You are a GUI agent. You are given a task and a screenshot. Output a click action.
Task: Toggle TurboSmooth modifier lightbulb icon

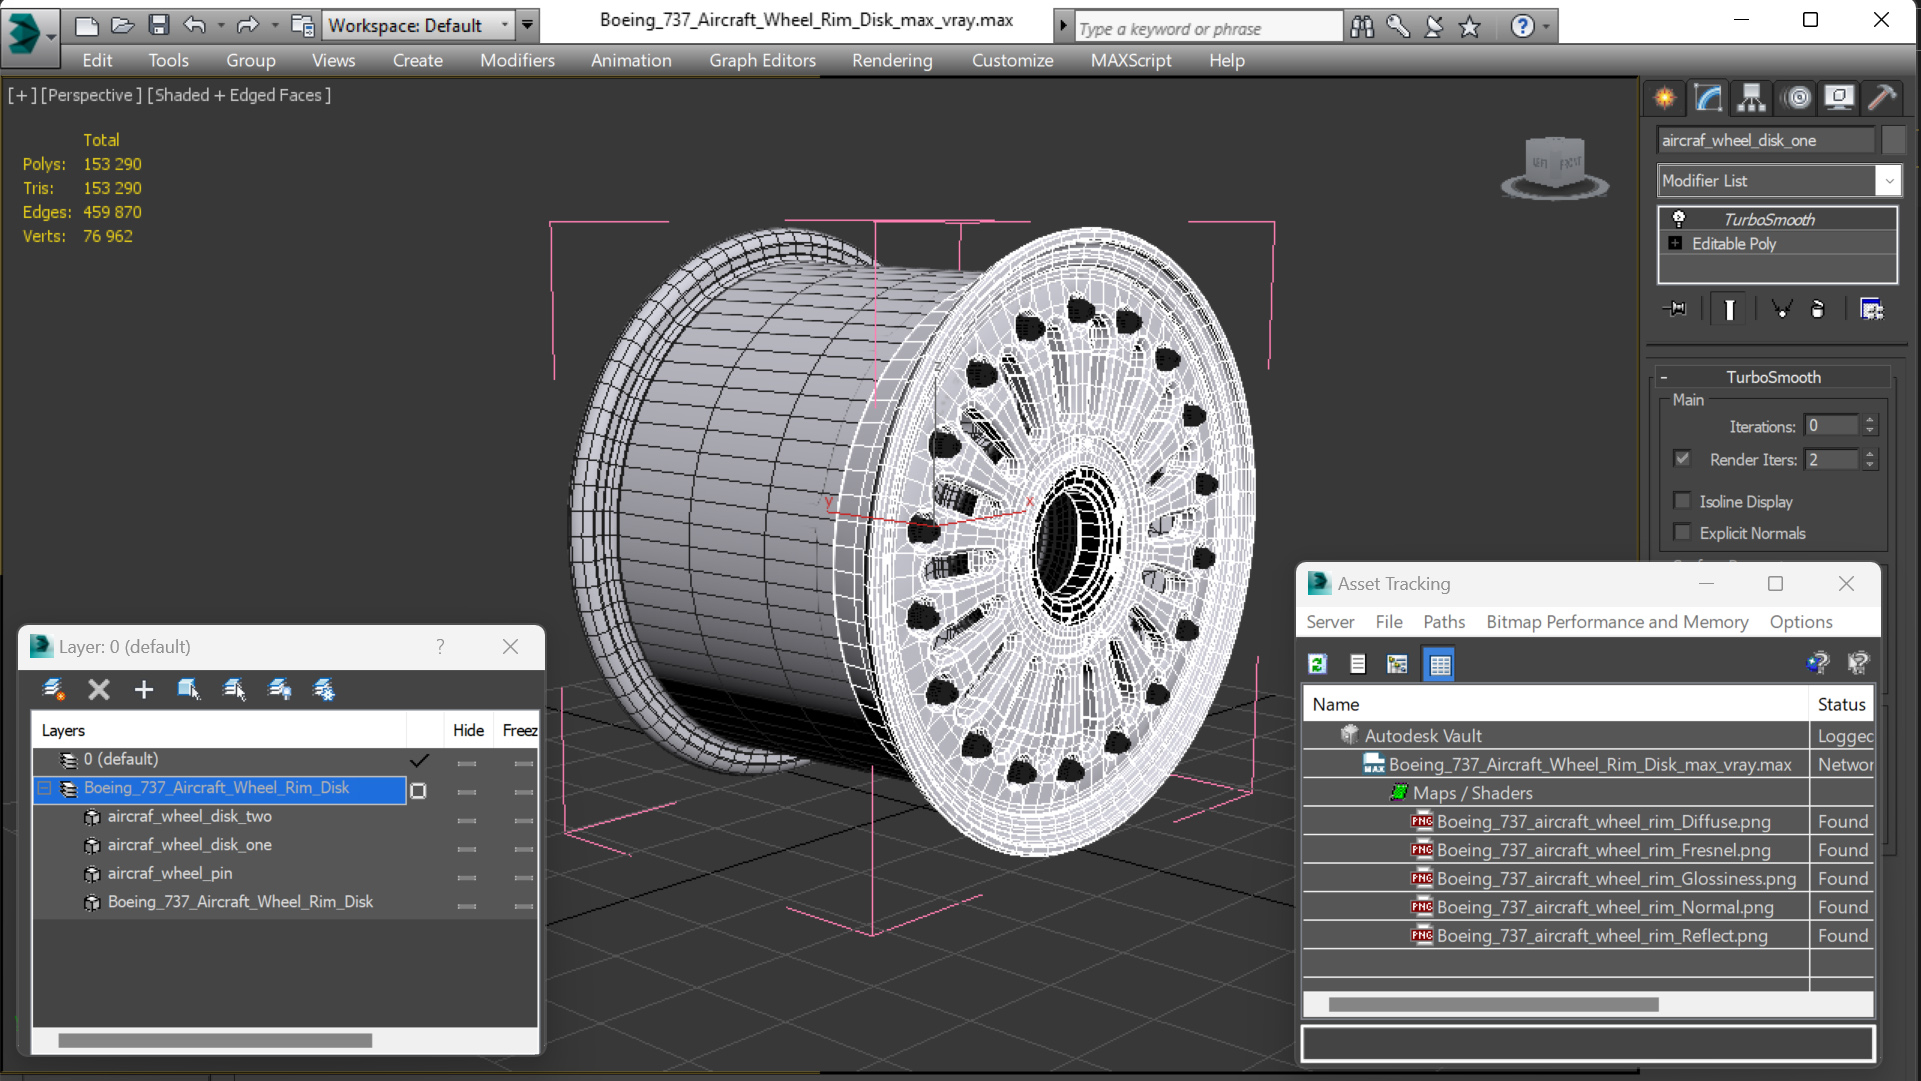[x=1679, y=219]
